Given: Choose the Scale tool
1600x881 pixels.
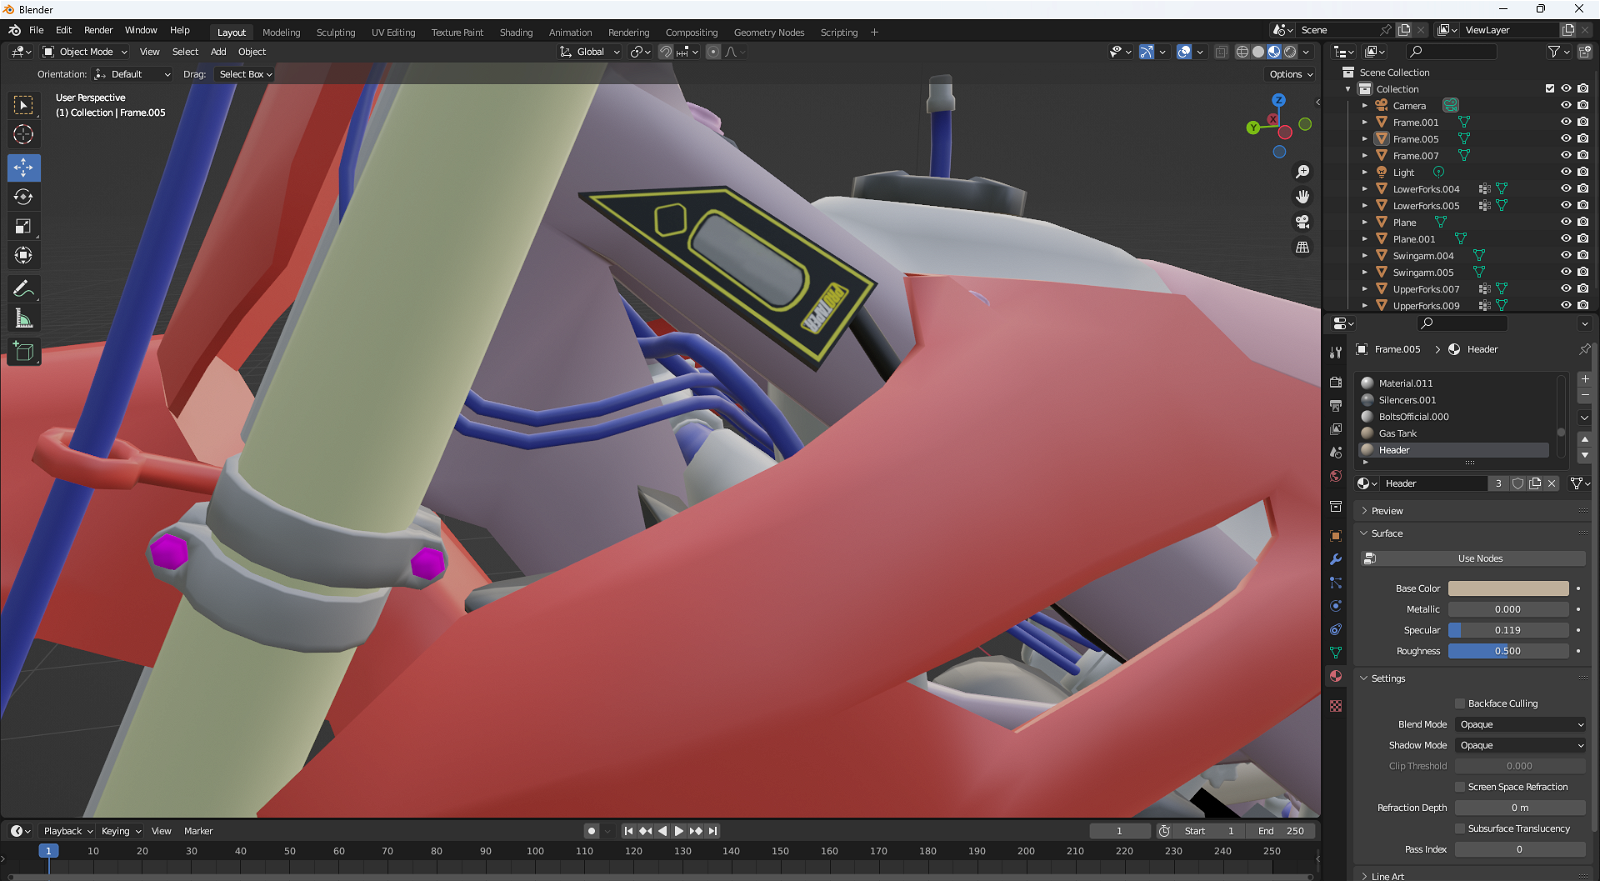Looking at the screenshot, I should (x=23, y=227).
